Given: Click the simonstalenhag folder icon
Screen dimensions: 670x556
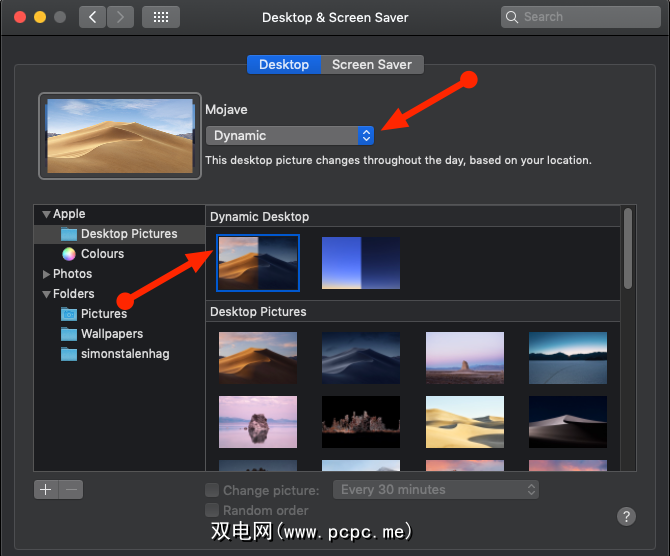Looking at the screenshot, I should tap(69, 354).
